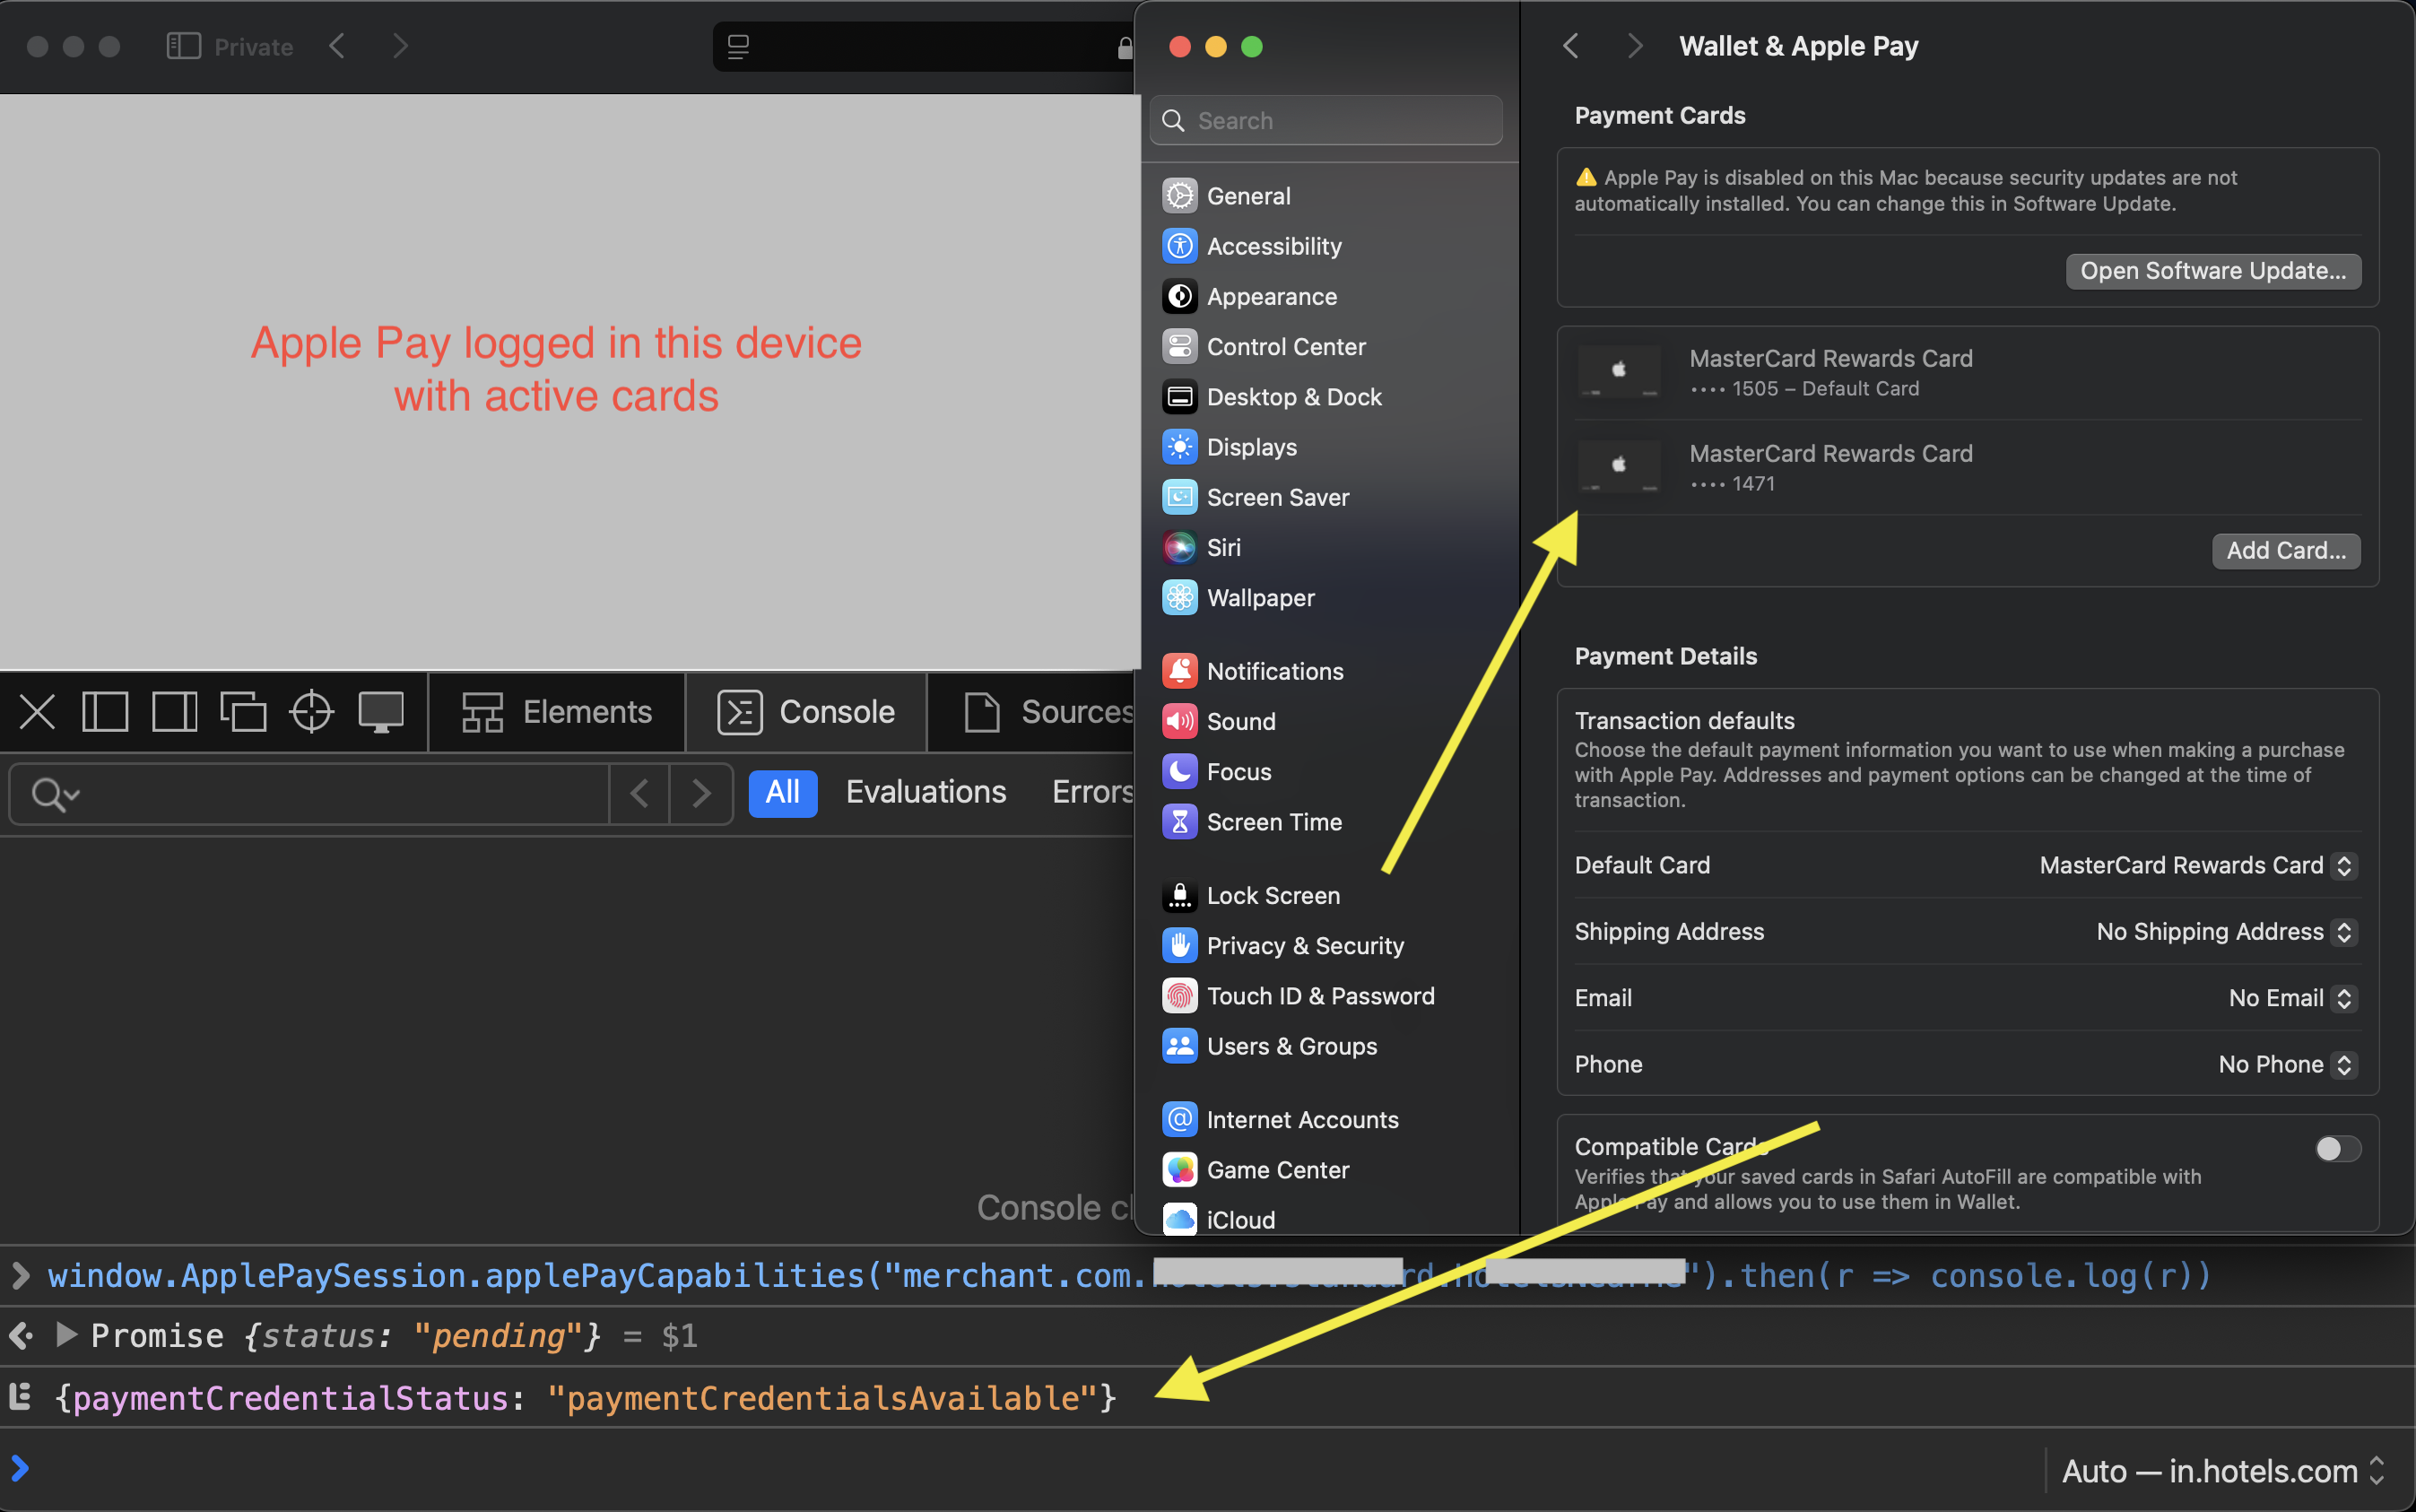Select the Errors console filter
2416x1512 pixels.
pos(1092,793)
